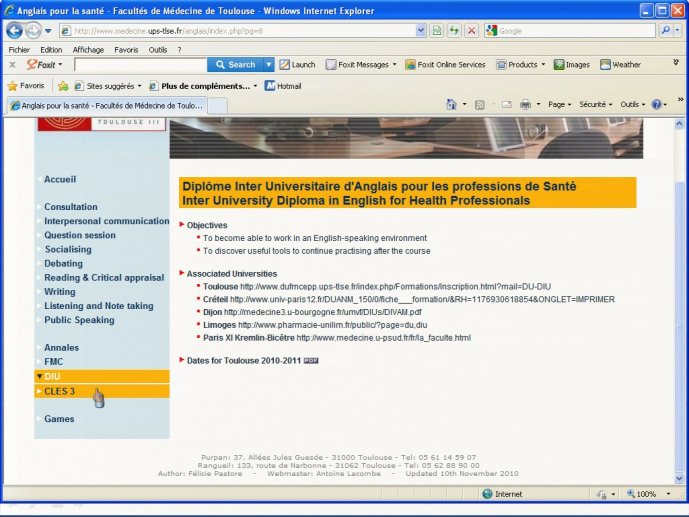Go to Accueil in sidebar
689x517 pixels.
click(x=60, y=179)
